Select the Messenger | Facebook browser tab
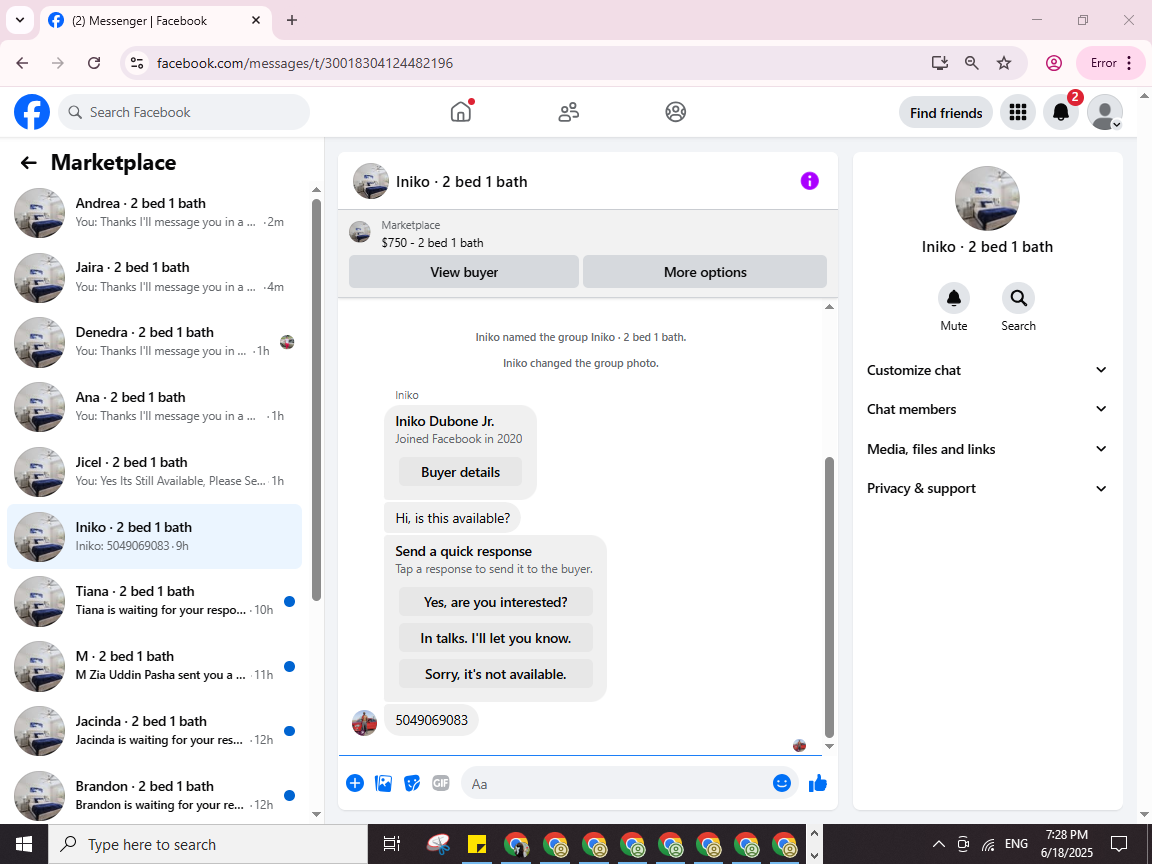 coord(154,21)
